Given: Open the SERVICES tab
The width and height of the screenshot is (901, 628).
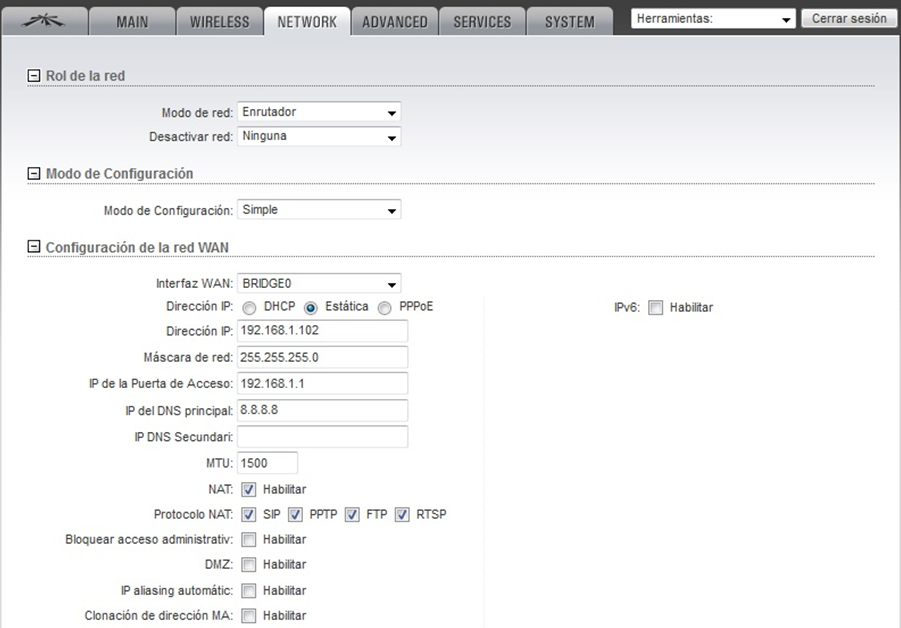Looking at the screenshot, I should pos(482,22).
